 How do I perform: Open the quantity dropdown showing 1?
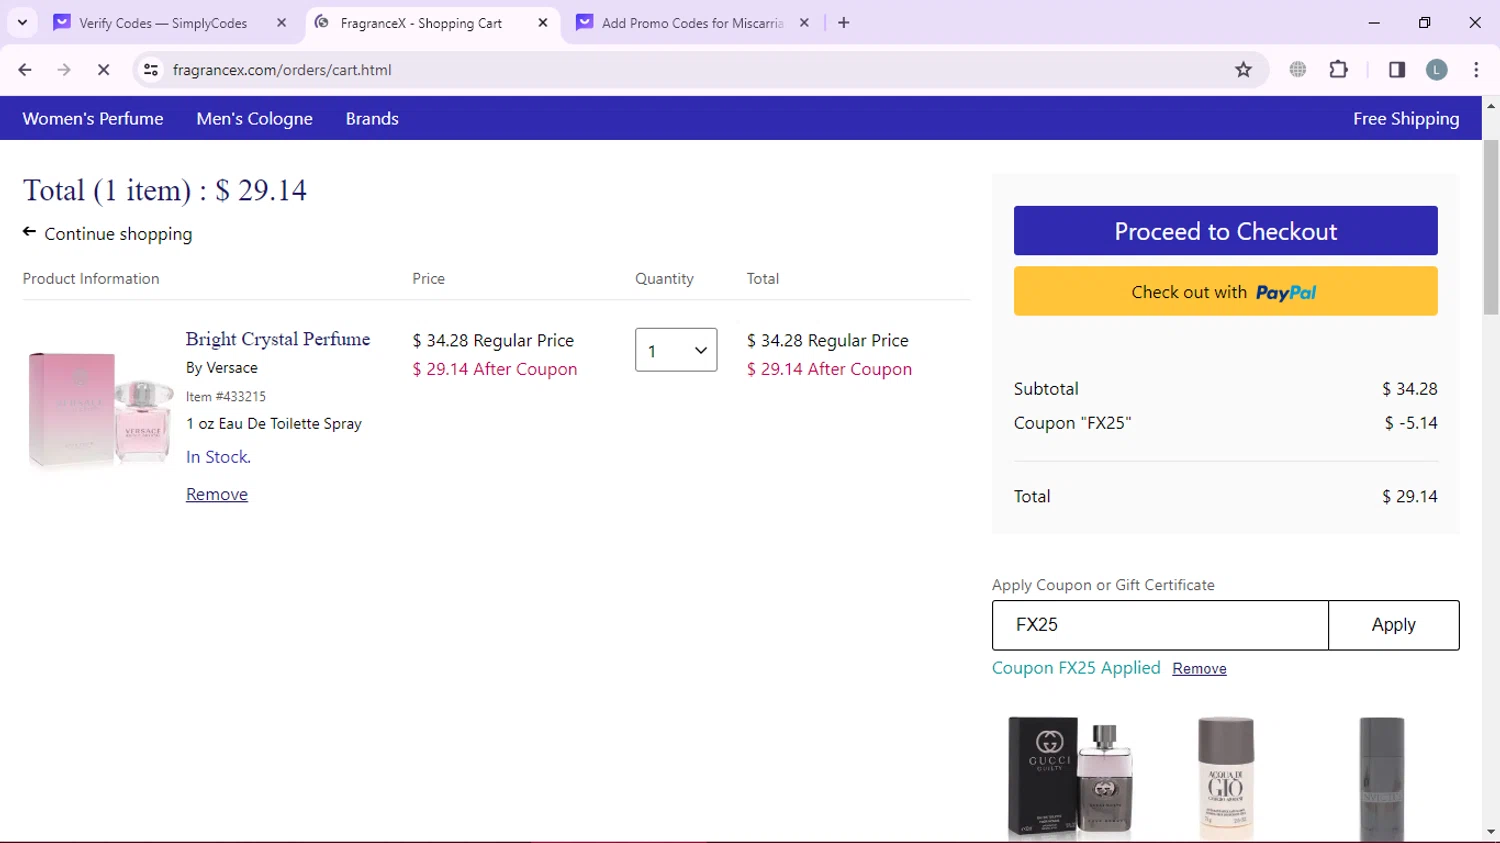point(676,350)
